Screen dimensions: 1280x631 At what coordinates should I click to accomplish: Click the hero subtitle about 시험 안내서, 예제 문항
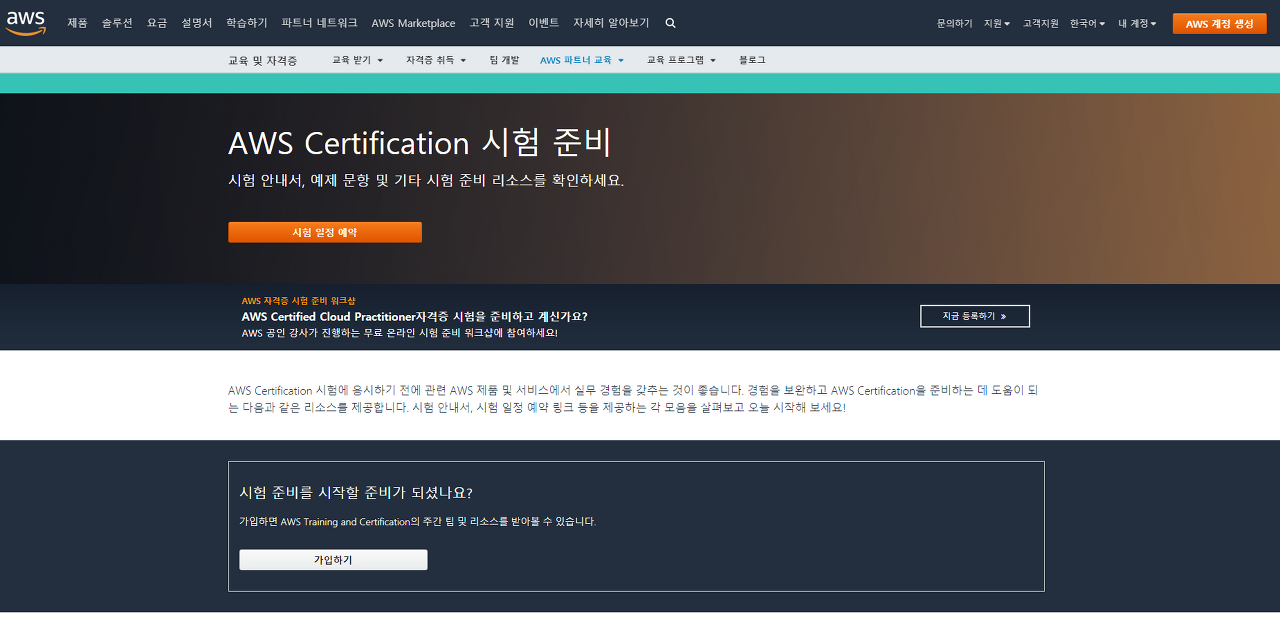point(426,181)
